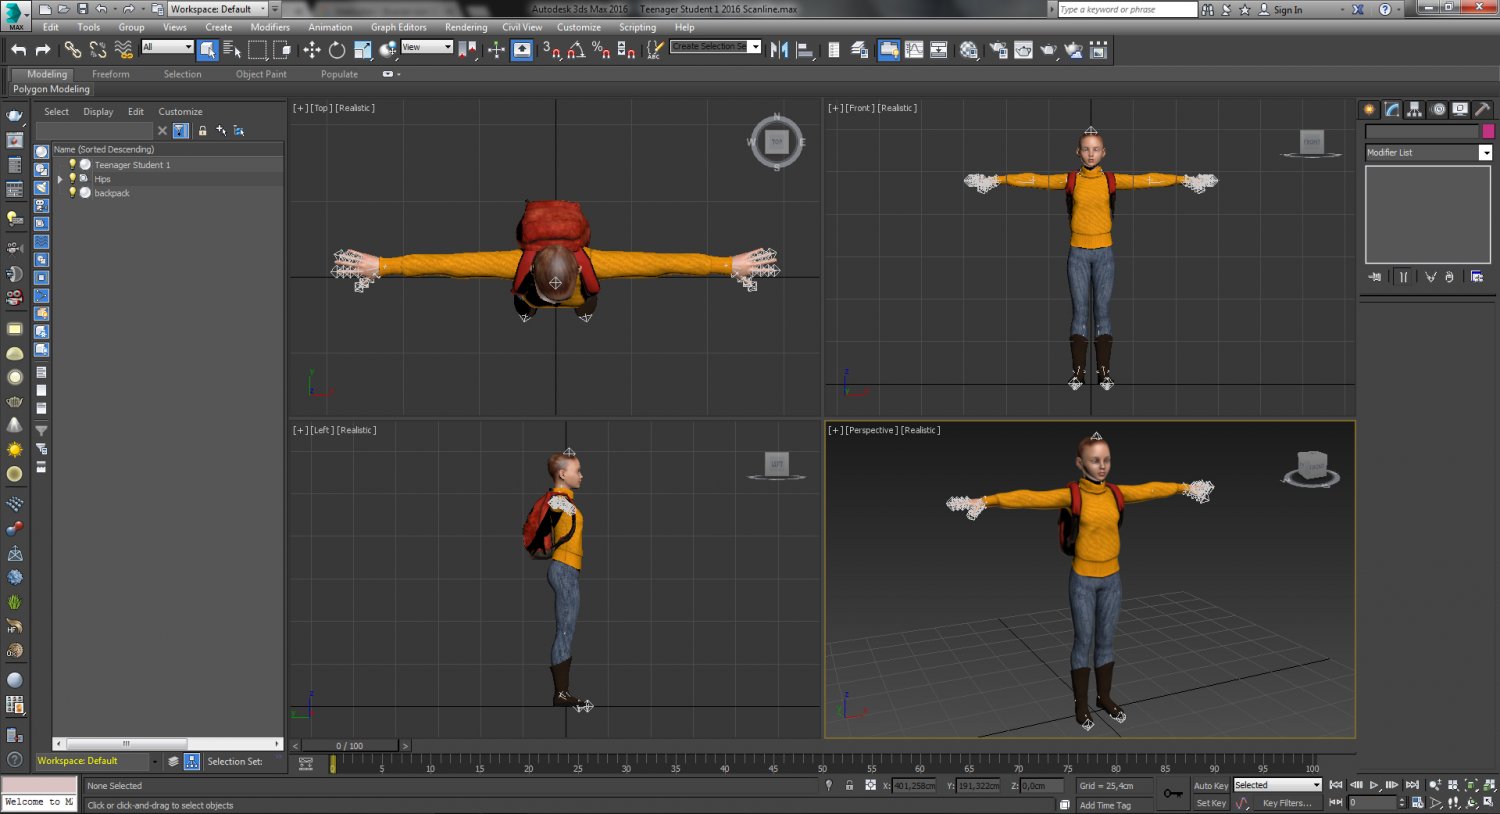Open the Animation menu
The width and height of the screenshot is (1500, 814).
(x=330, y=27)
